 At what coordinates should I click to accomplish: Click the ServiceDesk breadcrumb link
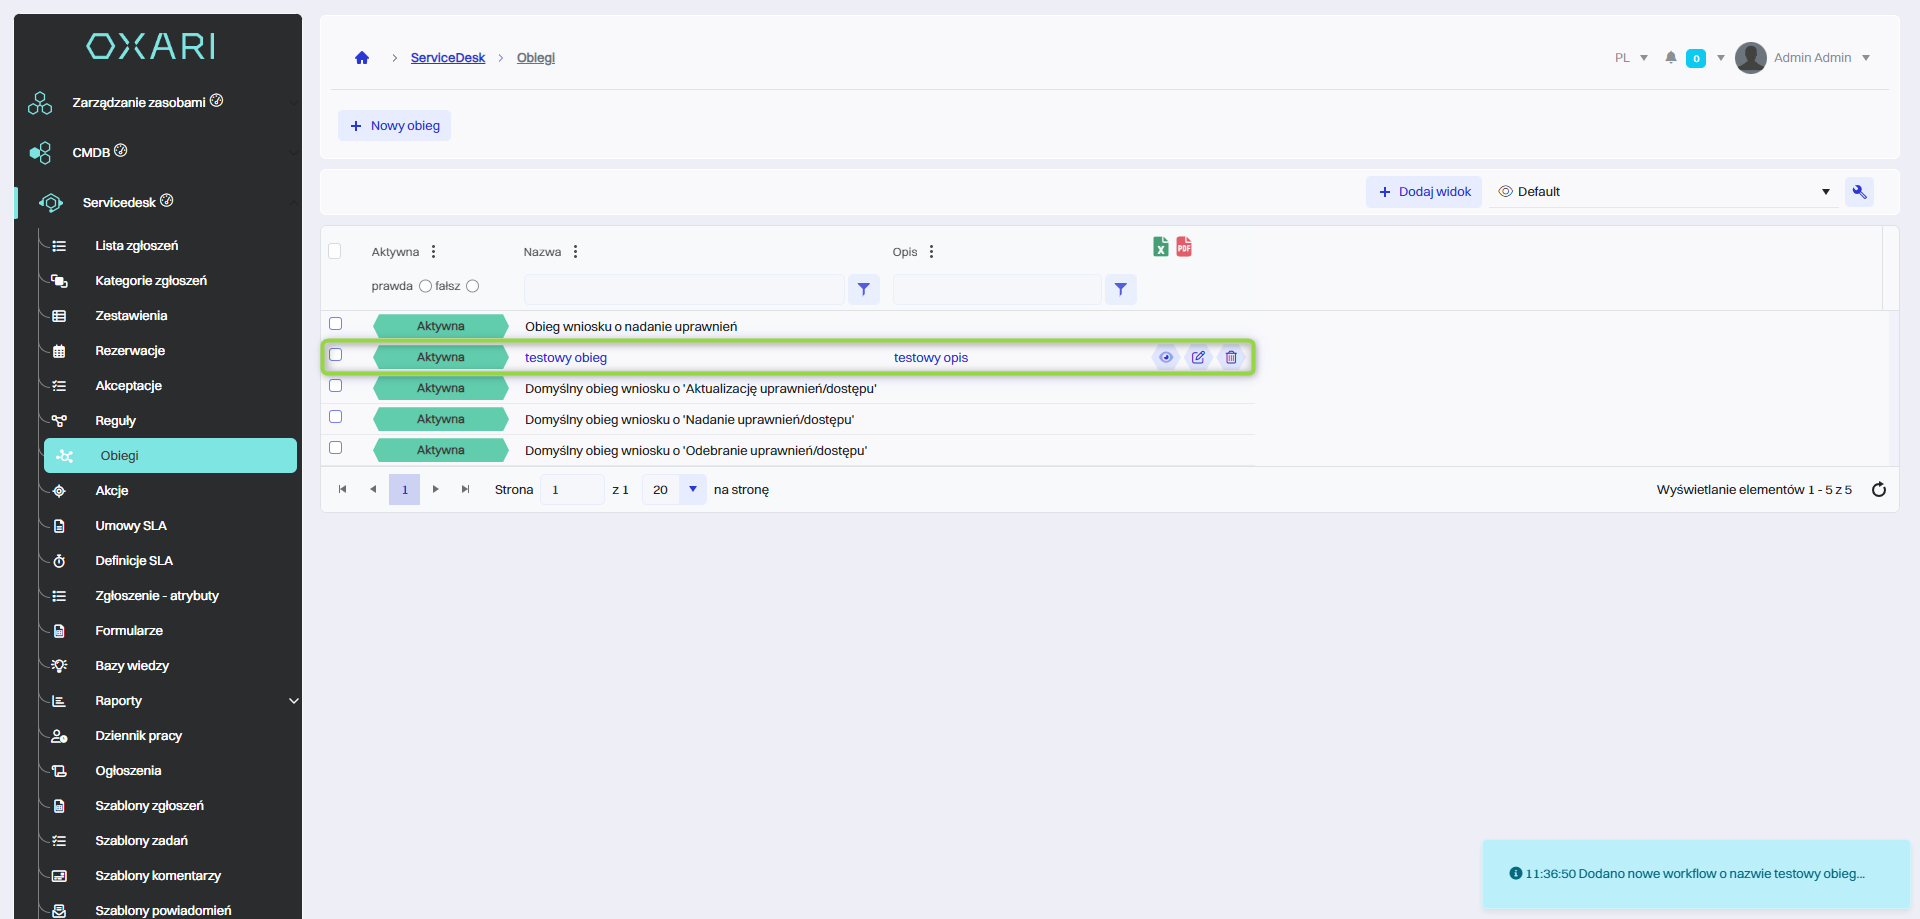coord(447,58)
